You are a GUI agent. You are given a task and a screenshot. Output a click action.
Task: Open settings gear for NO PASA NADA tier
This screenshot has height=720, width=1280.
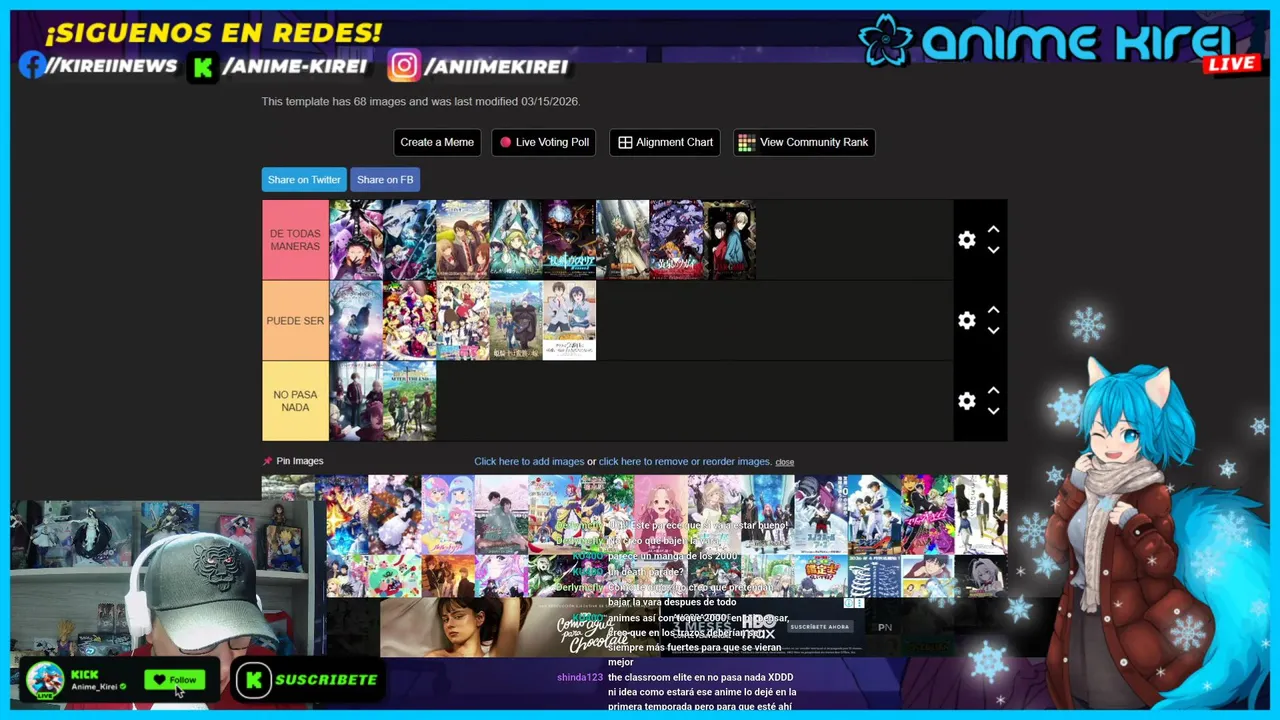[x=966, y=400]
